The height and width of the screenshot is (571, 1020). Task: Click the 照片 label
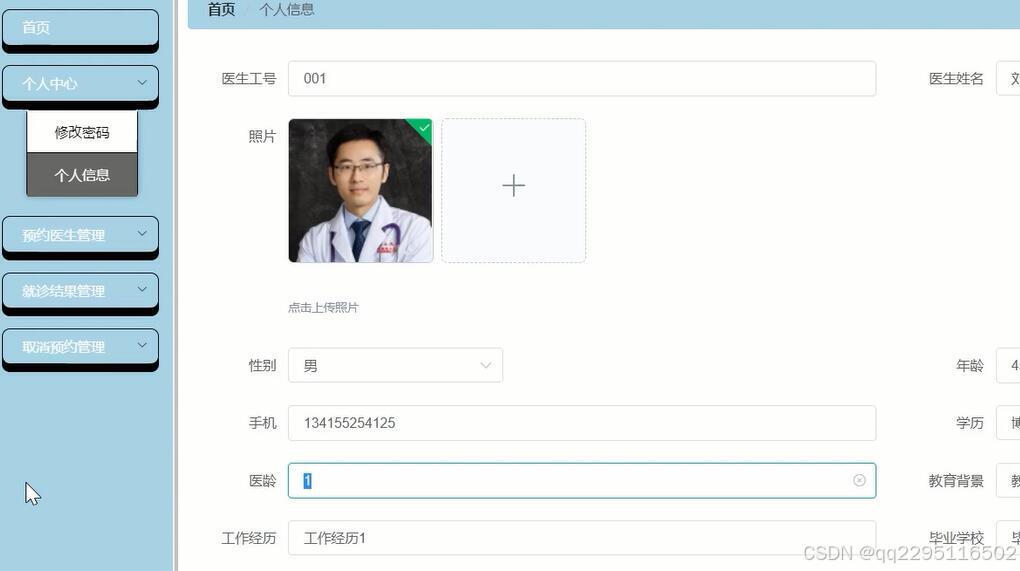pyautogui.click(x=262, y=137)
